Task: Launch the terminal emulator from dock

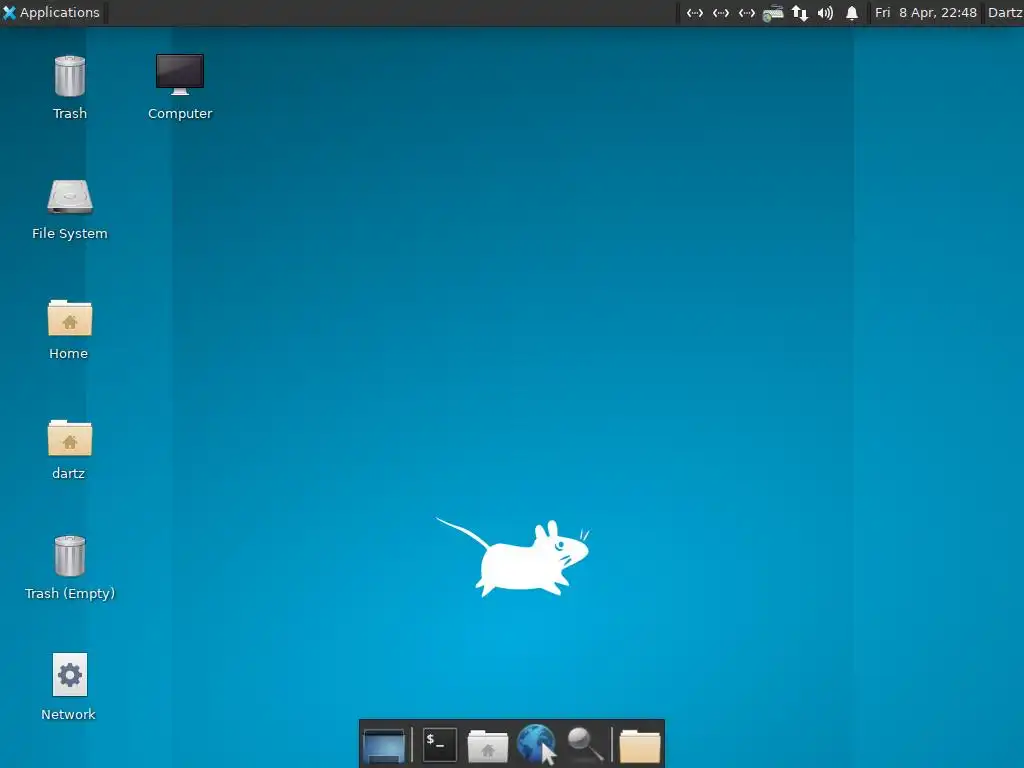Action: click(x=440, y=744)
